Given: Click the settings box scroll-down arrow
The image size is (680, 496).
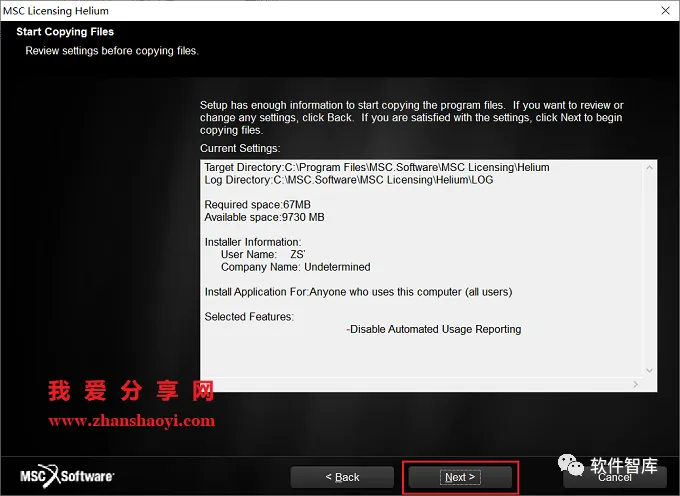Looking at the screenshot, I should (649, 370).
